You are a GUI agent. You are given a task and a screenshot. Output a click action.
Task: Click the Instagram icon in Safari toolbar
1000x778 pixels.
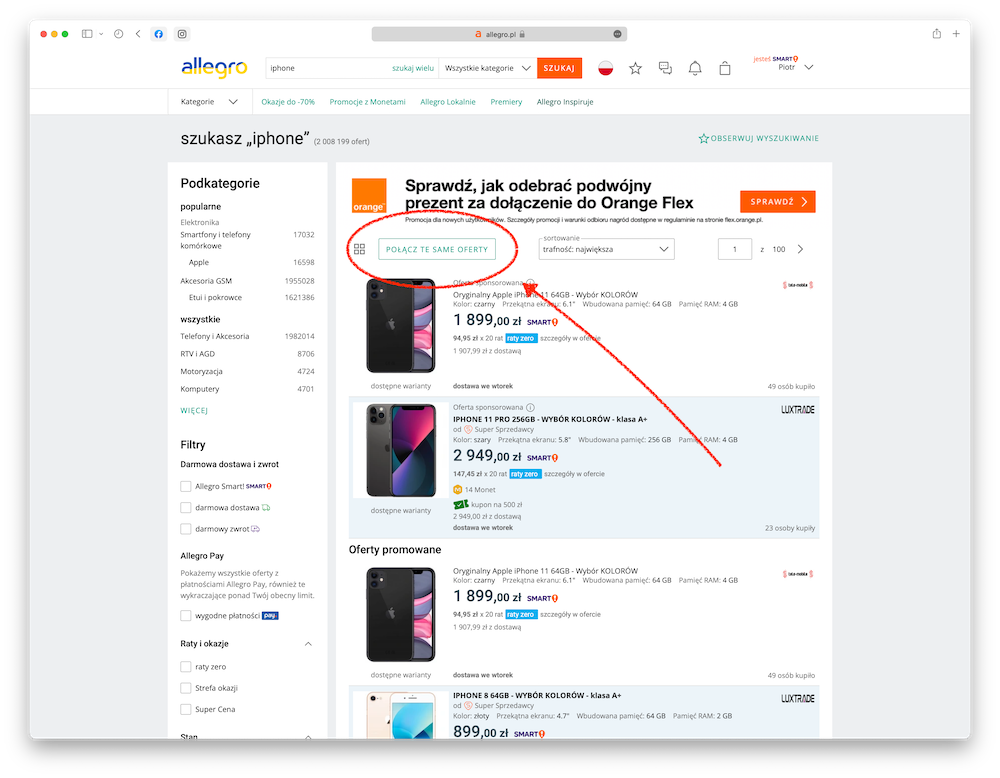(x=182, y=34)
